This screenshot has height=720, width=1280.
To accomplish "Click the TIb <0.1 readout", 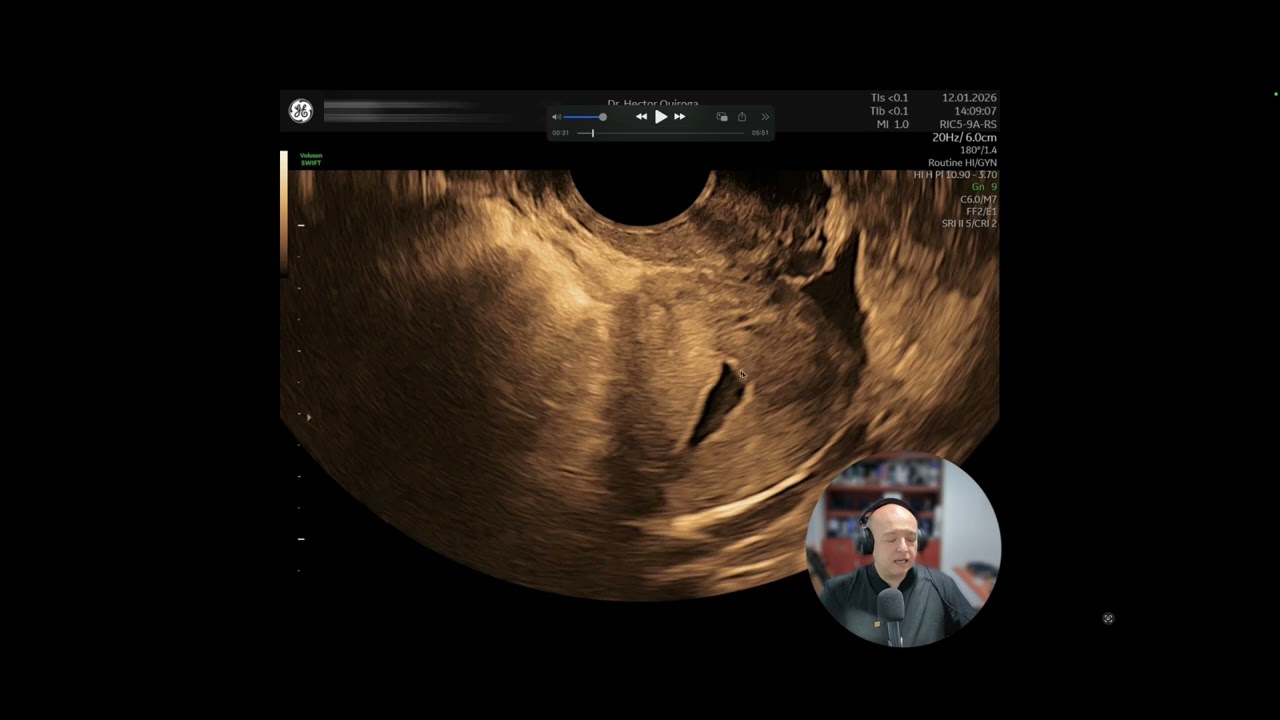I will point(889,111).
